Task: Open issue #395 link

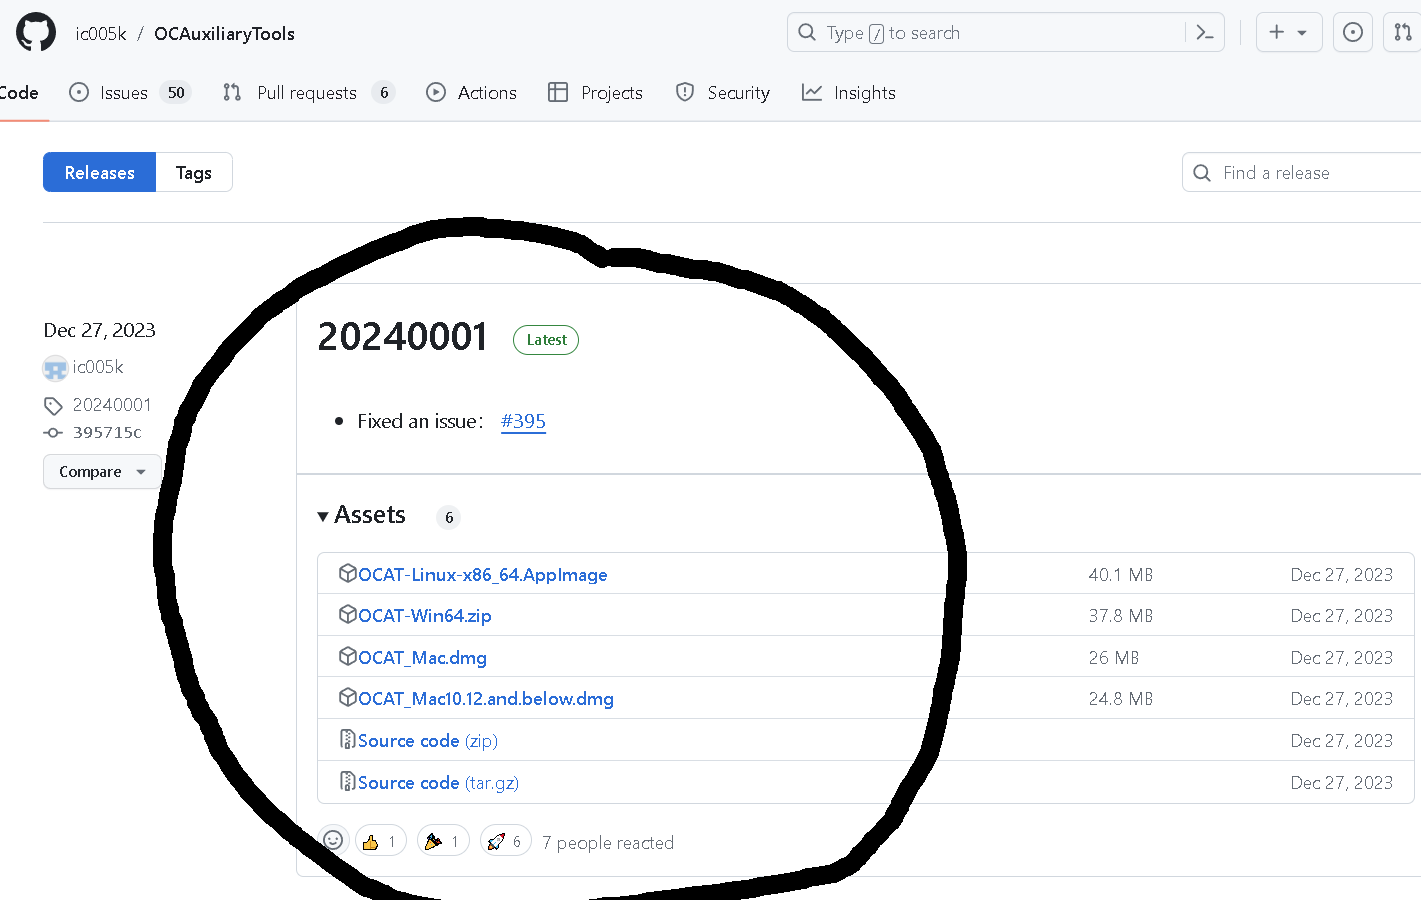Action: [x=523, y=421]
